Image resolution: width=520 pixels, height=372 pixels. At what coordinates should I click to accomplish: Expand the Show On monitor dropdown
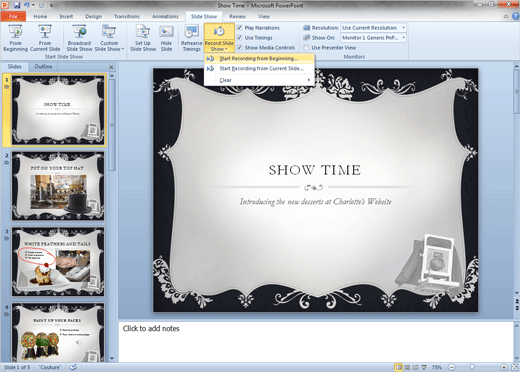373,38
